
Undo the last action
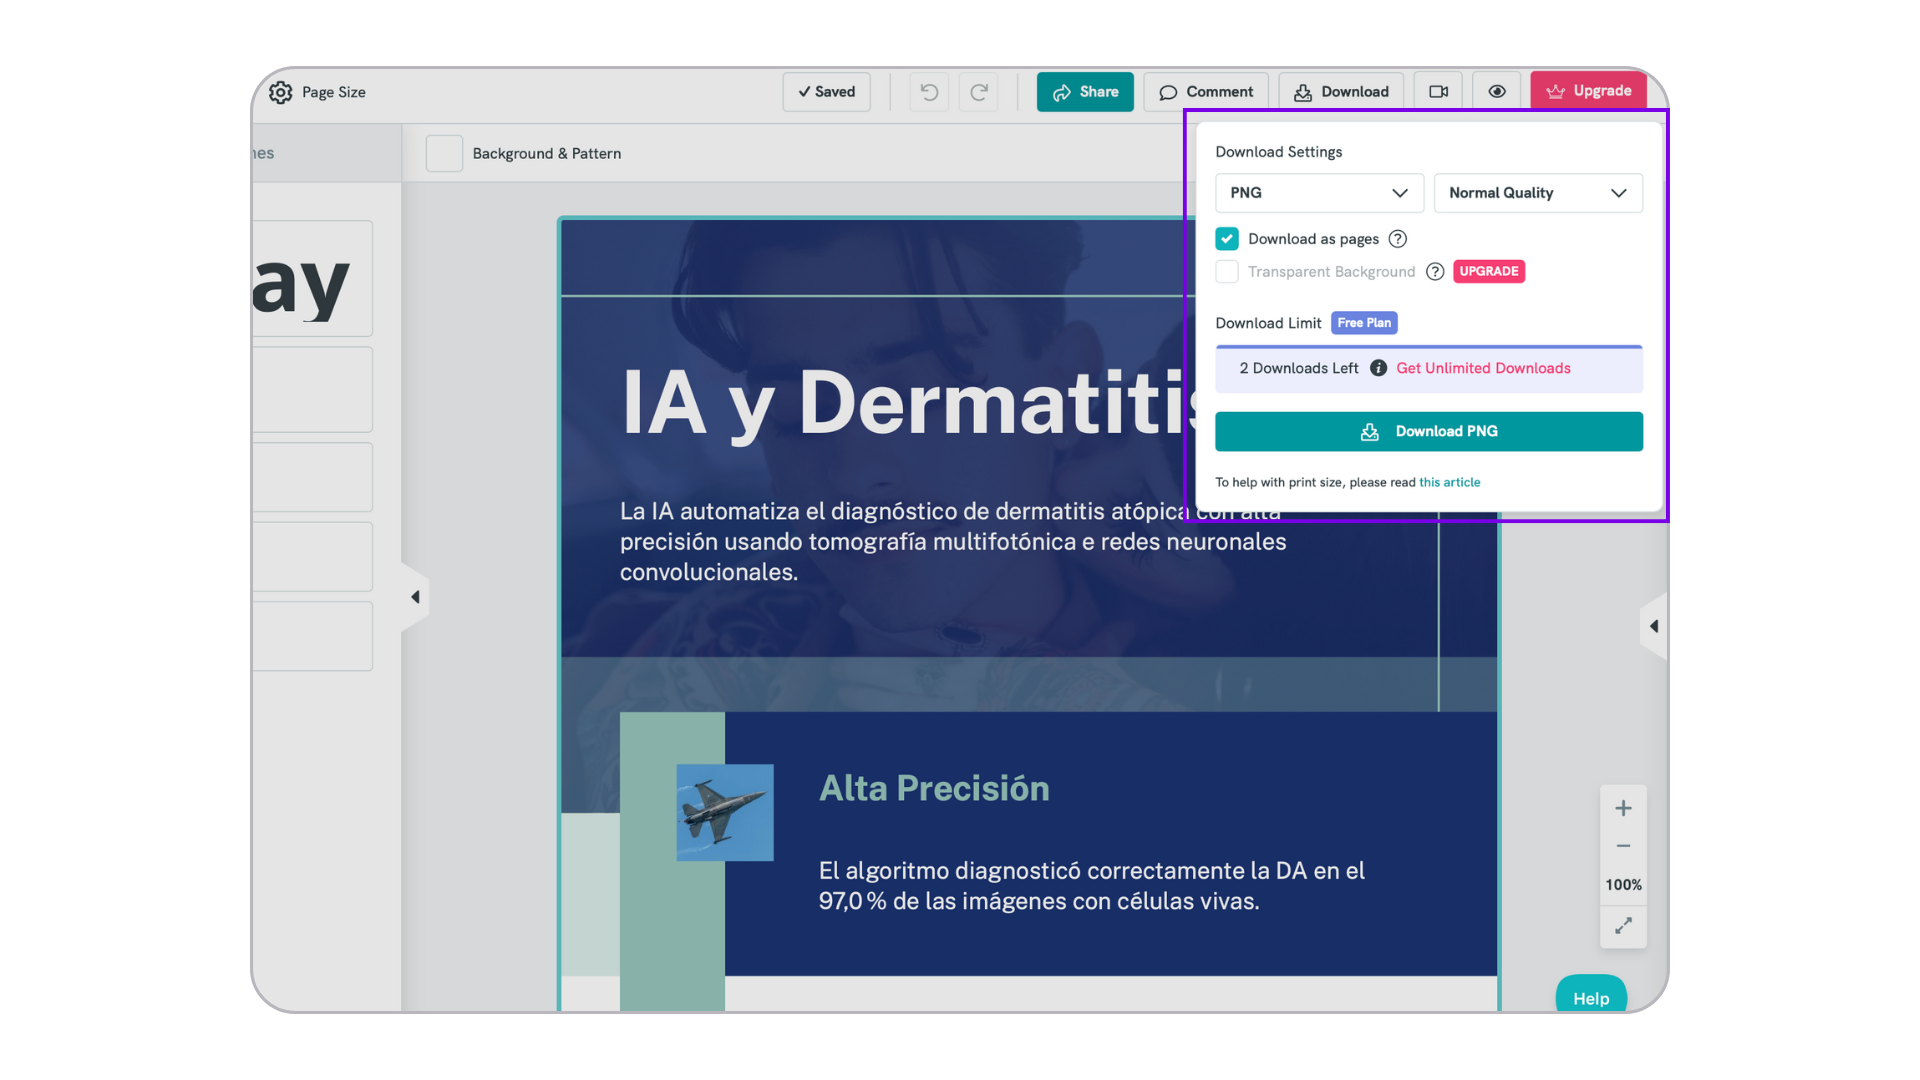tap(929, 92)
